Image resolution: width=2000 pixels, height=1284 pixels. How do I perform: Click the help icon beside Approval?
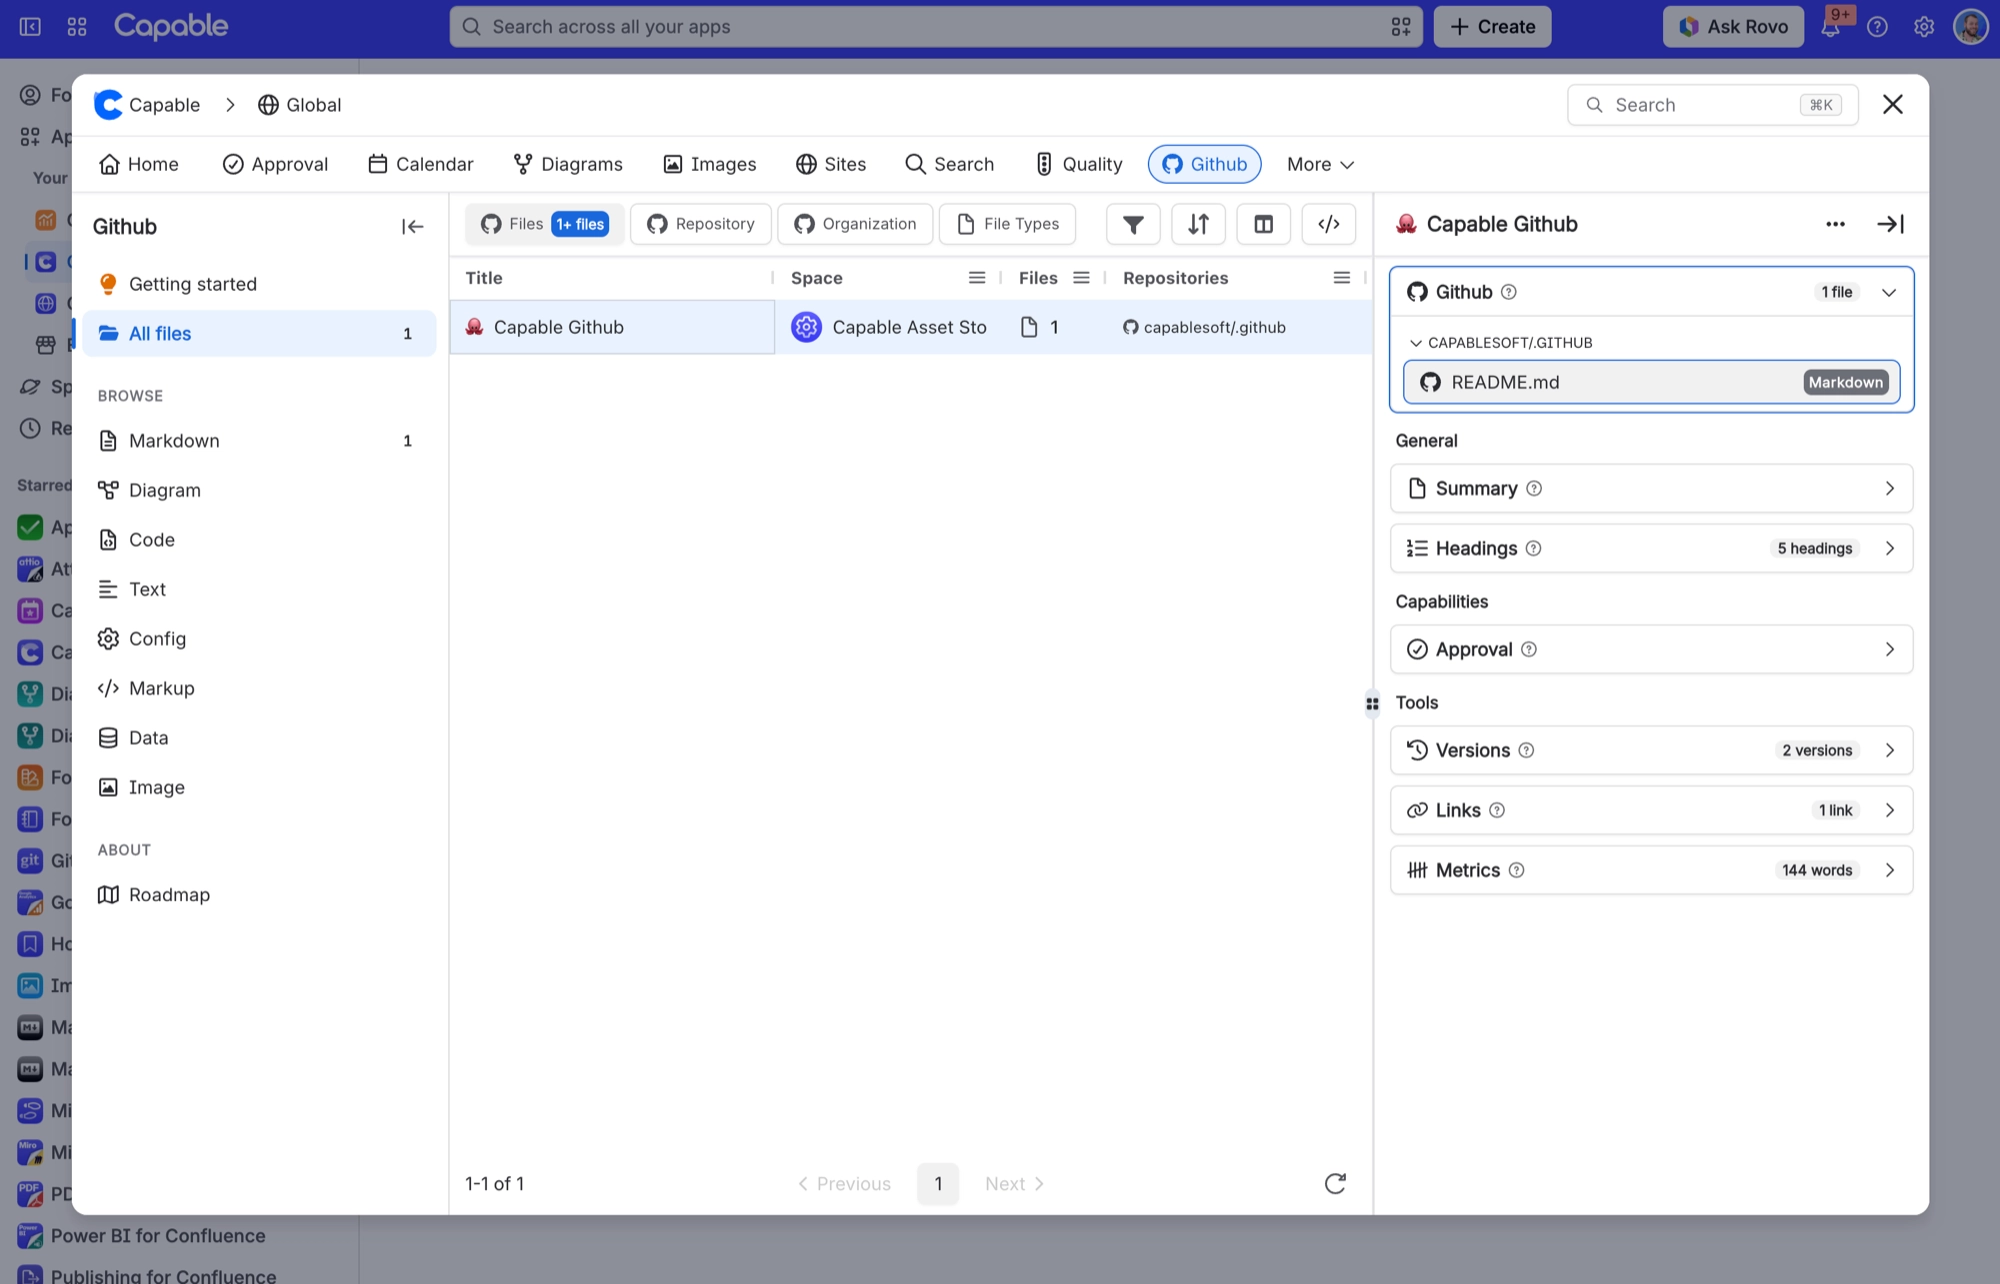(1529, 650)
